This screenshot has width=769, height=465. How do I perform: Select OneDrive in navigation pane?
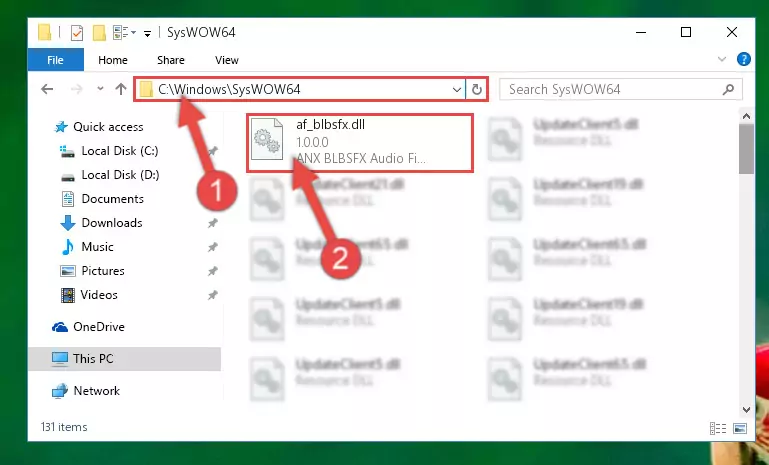(x=99, y=327)
